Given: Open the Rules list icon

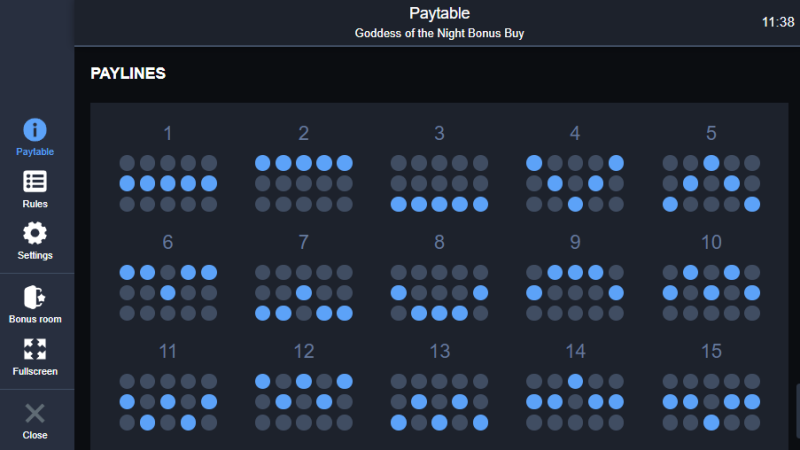Looking at the screenshot, I should tap(35, 182).
